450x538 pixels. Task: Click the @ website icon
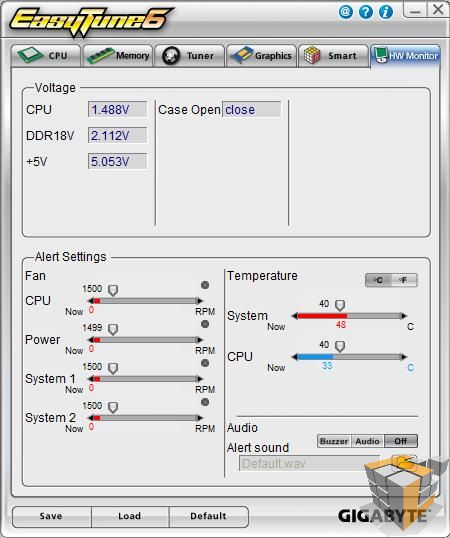point(346,12)
